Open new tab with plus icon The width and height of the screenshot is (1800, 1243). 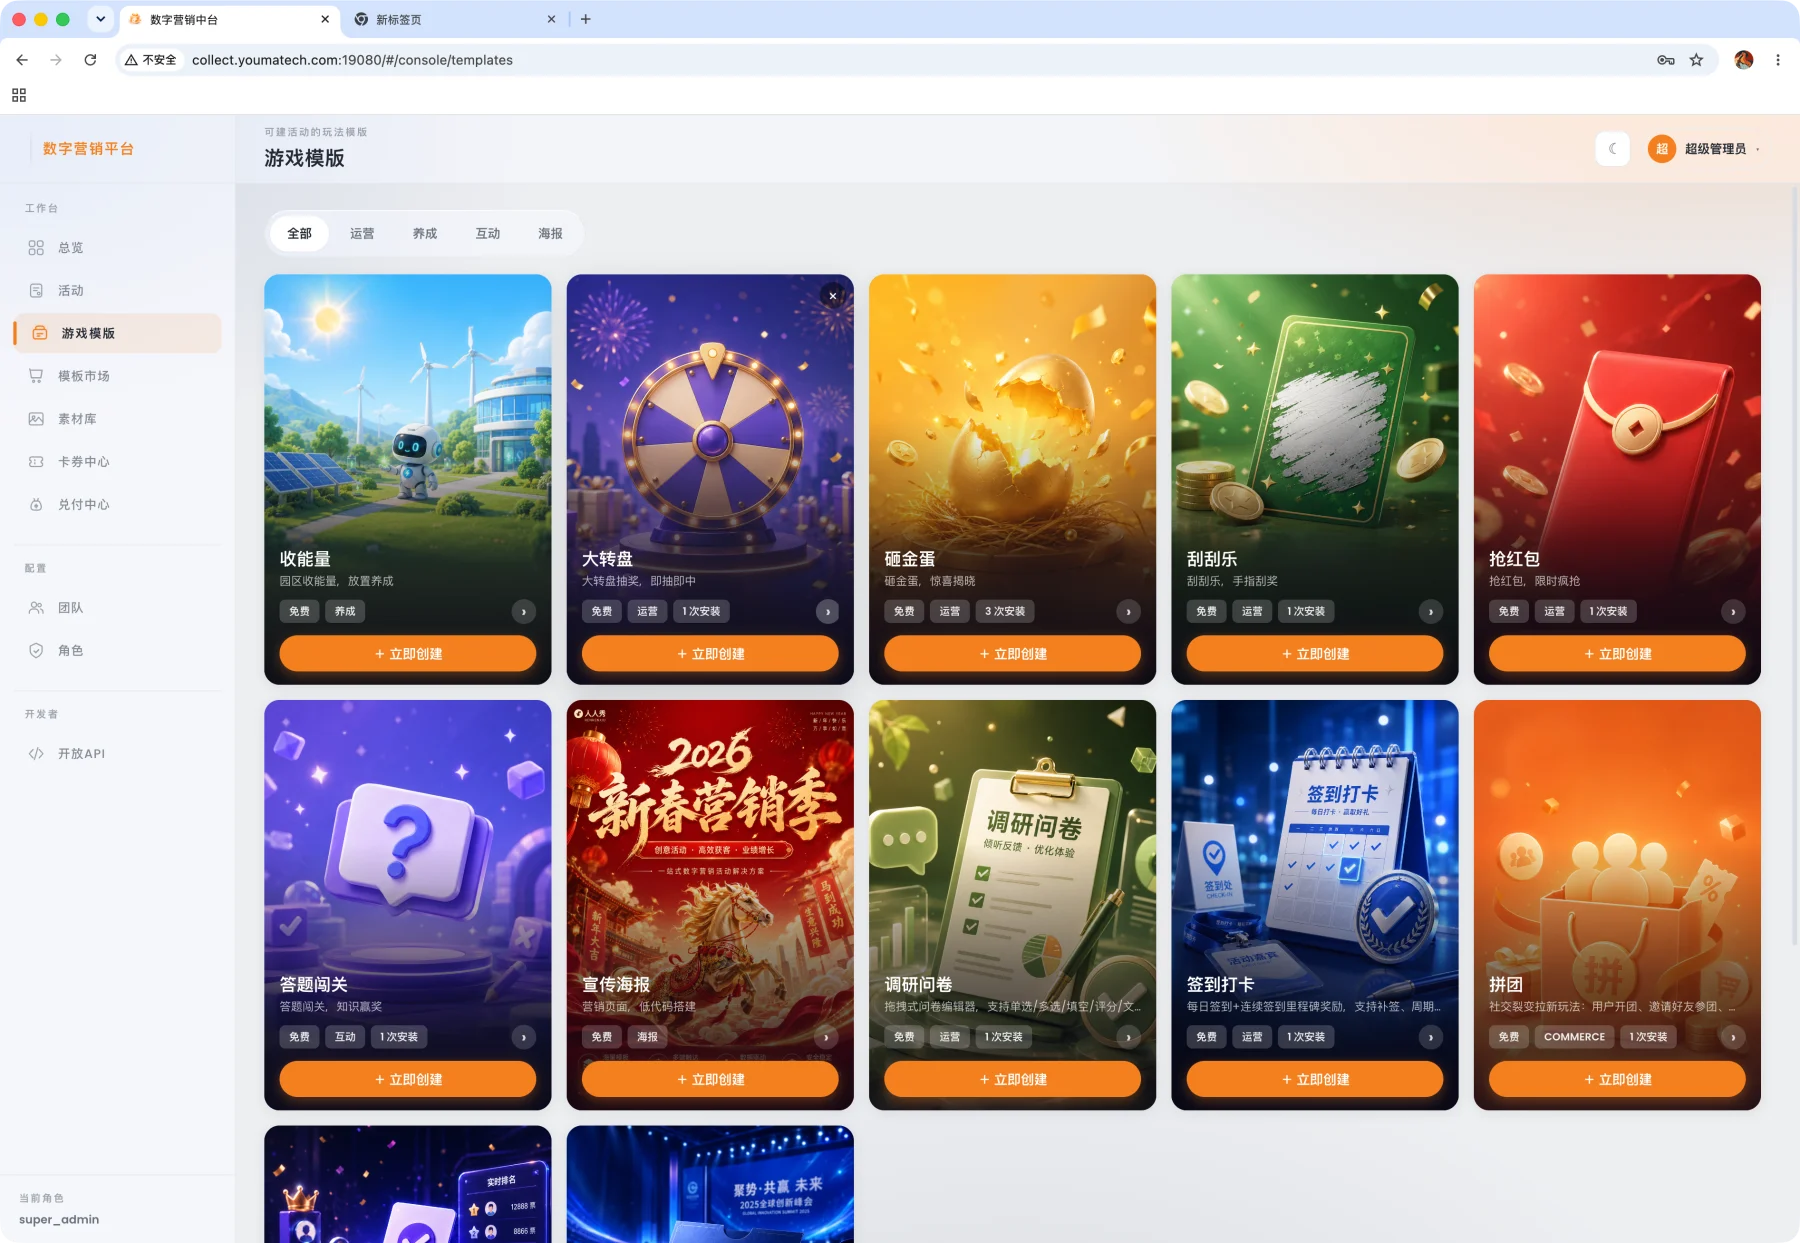(586, 19)
